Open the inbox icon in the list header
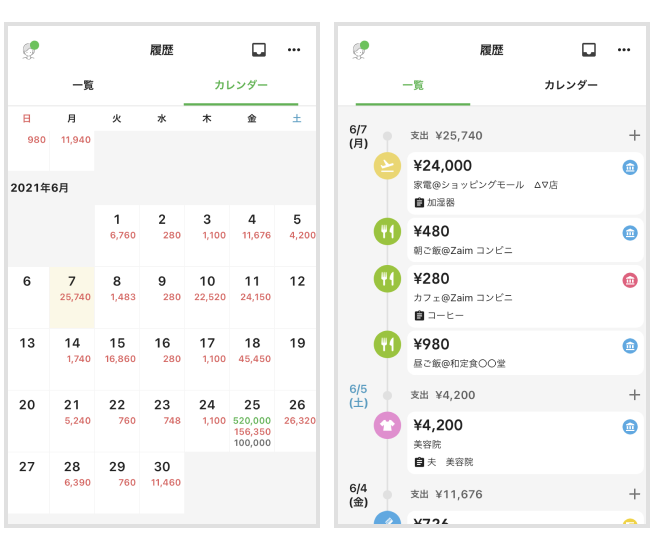The image size is (654, 550). (589, 49)
